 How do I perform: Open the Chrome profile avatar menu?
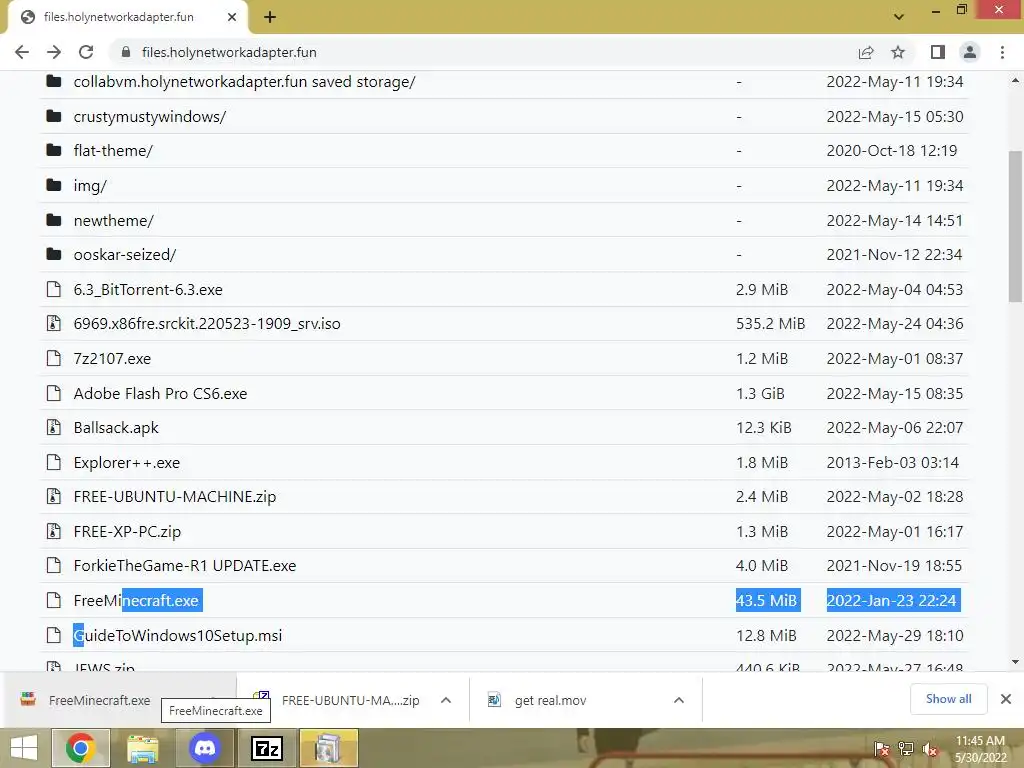[x=970, y=52]
